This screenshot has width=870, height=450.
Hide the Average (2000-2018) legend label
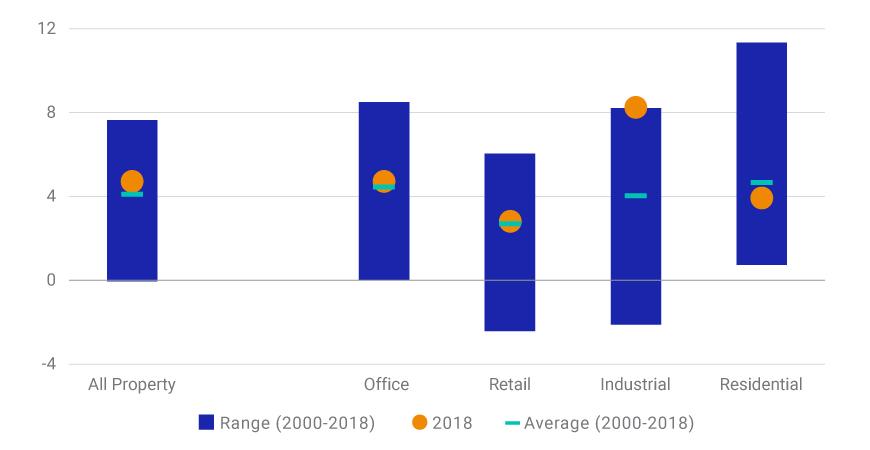point(608,423)
